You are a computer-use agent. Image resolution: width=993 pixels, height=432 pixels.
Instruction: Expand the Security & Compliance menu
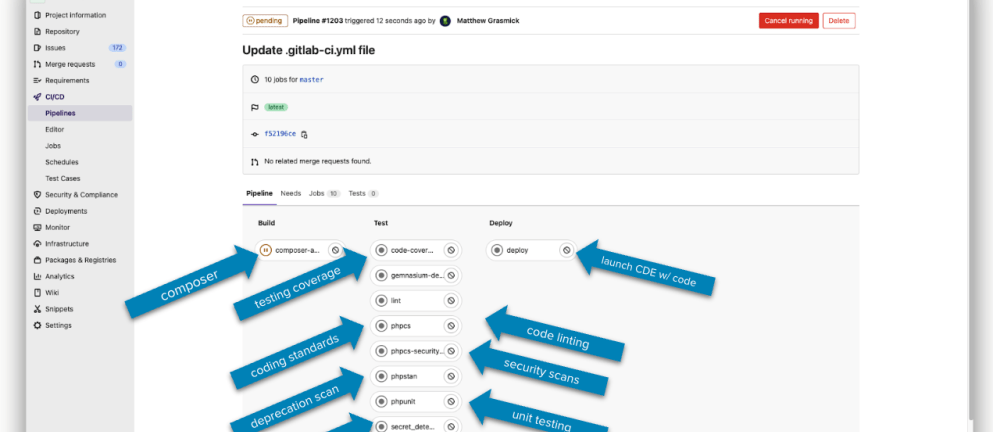(x=80, y=195)
